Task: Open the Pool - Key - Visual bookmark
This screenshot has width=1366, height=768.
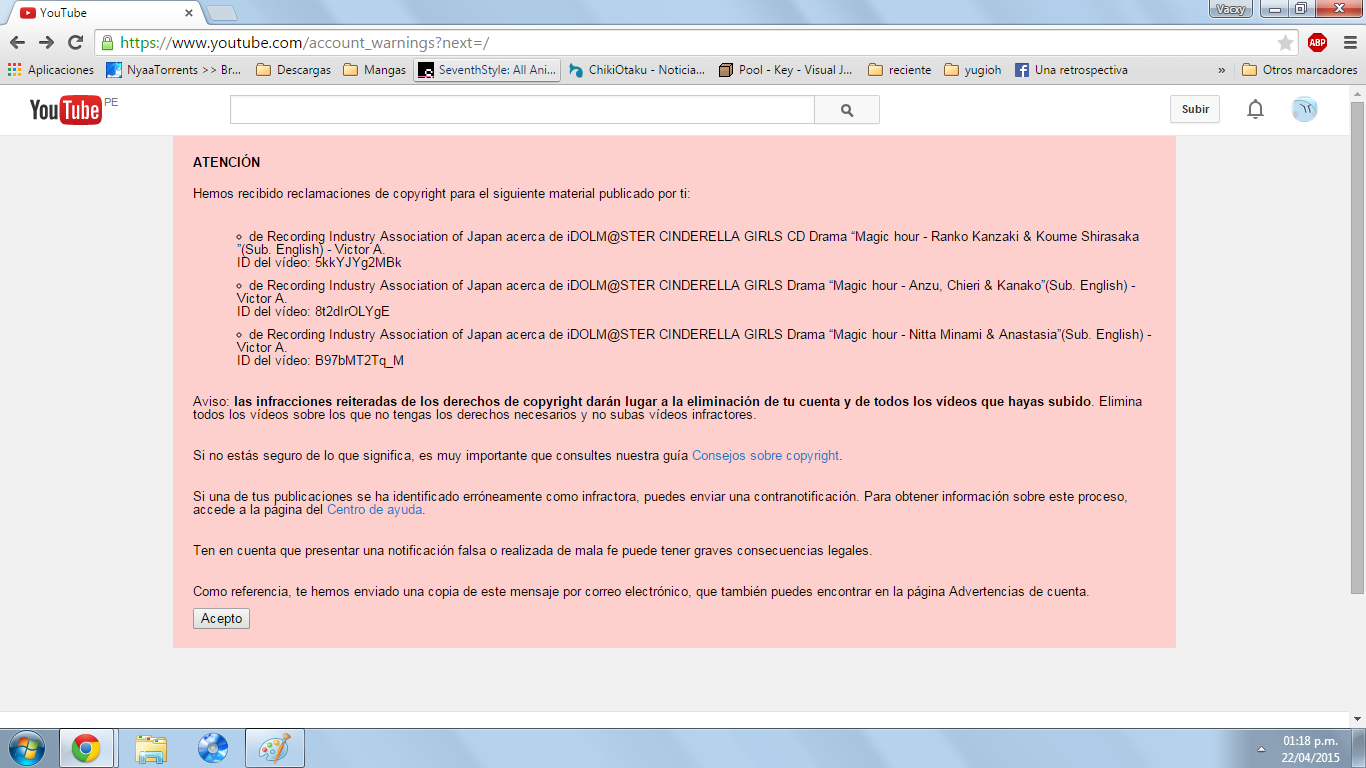Action: (x=786, y=70)
